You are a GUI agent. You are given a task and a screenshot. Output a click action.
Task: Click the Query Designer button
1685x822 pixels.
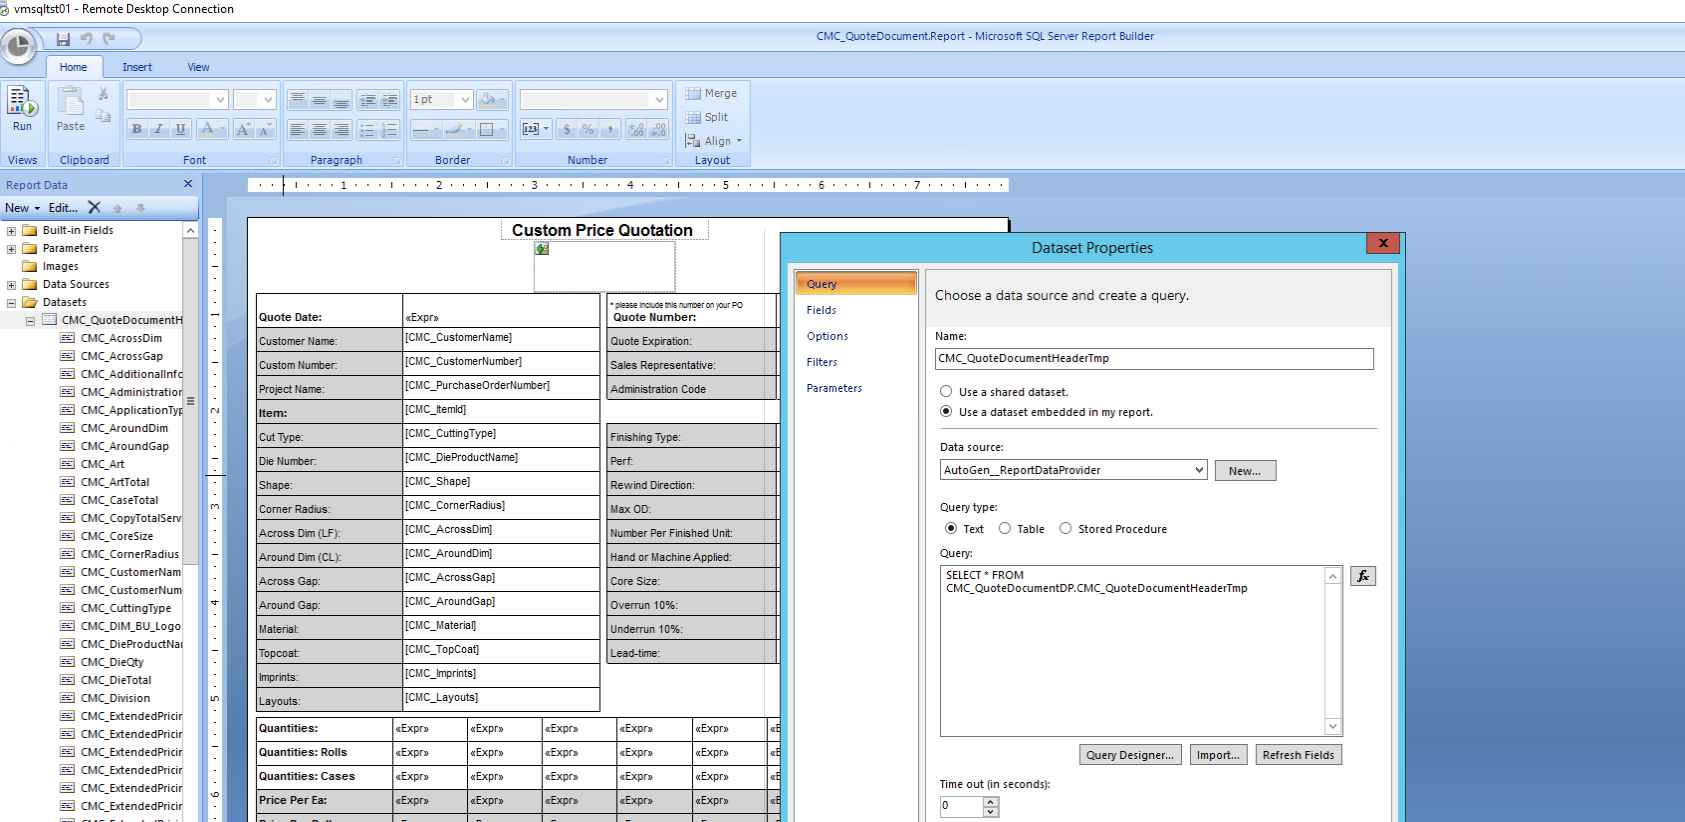pos(1130,755)
